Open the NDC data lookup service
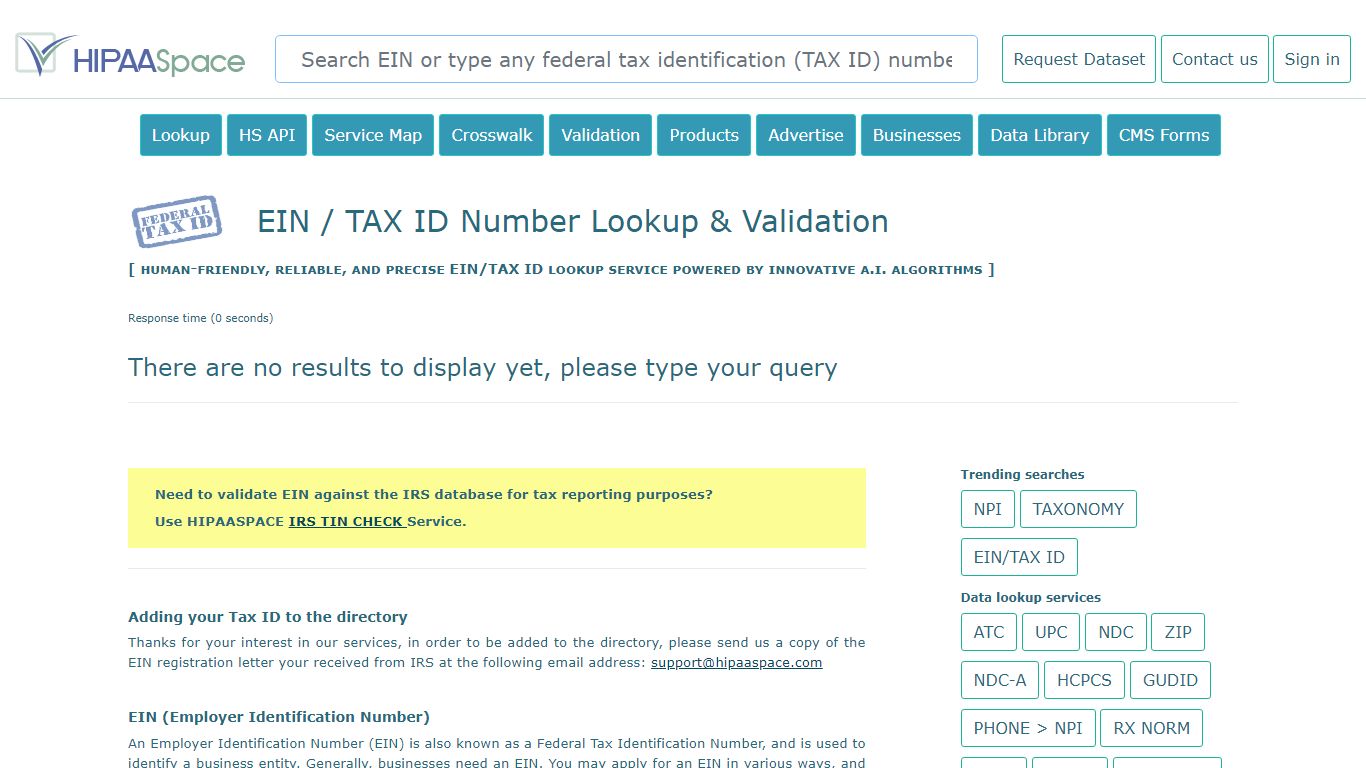1366x768 pixels. 1116,632
